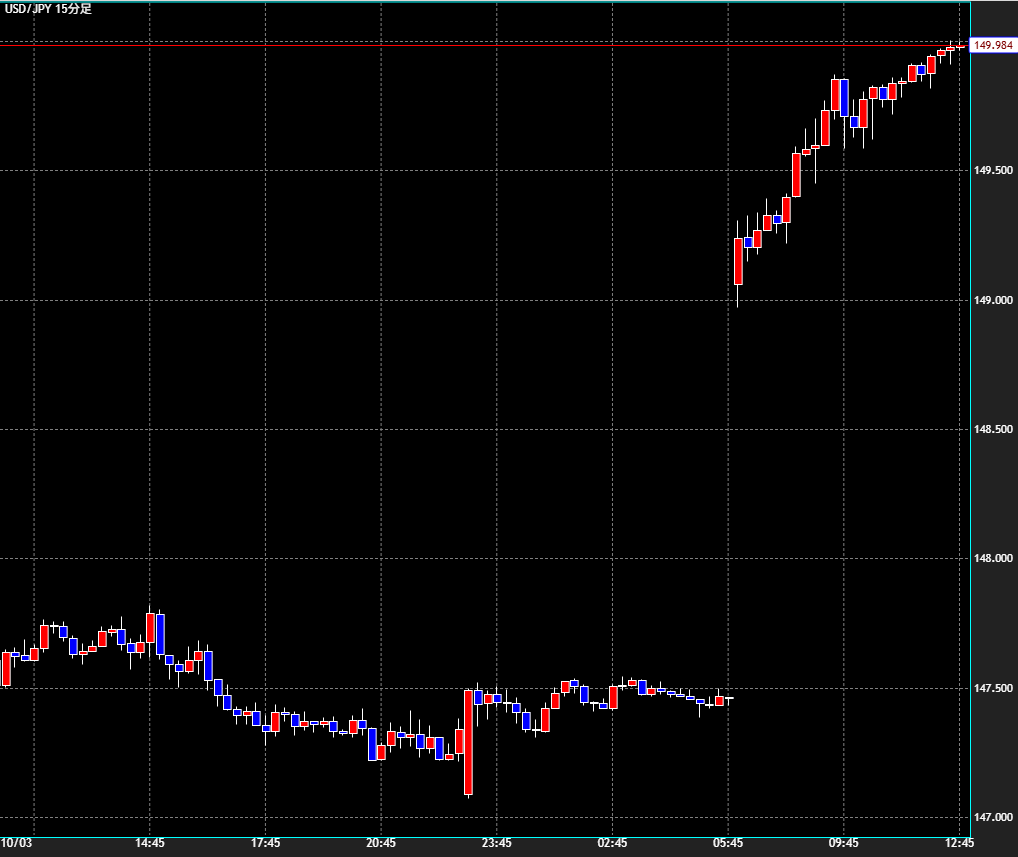Image resolution: width=1018 pixels, height=857 pixels.
Task: Click the 147.000 price axis label
Action: pyautogui.click(x=993, y=817)
